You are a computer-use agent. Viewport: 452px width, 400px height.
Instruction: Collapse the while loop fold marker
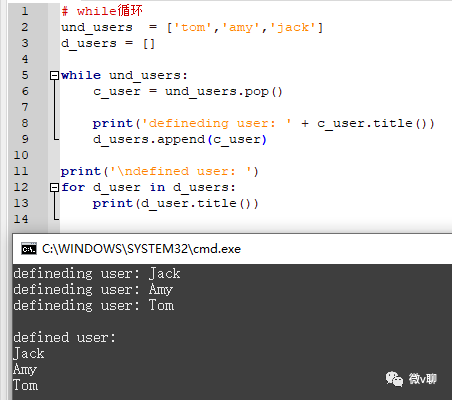tap(54, 75)
